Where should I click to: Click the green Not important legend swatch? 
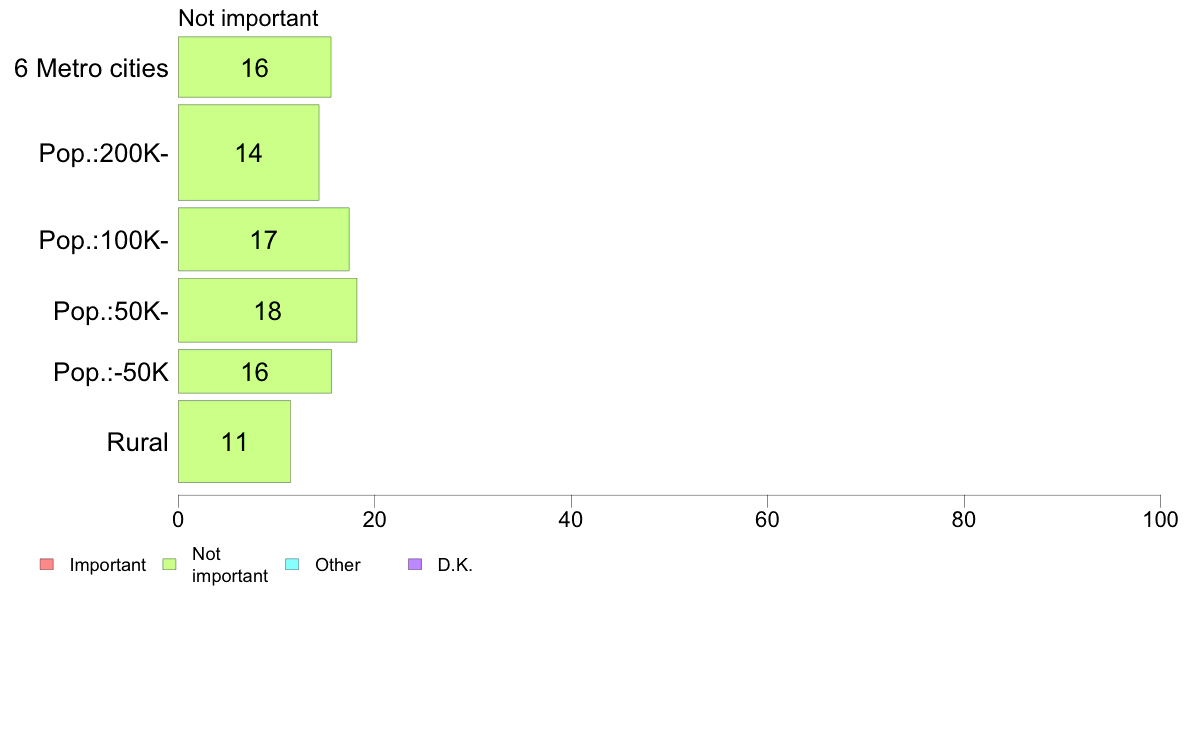point(170,564)
